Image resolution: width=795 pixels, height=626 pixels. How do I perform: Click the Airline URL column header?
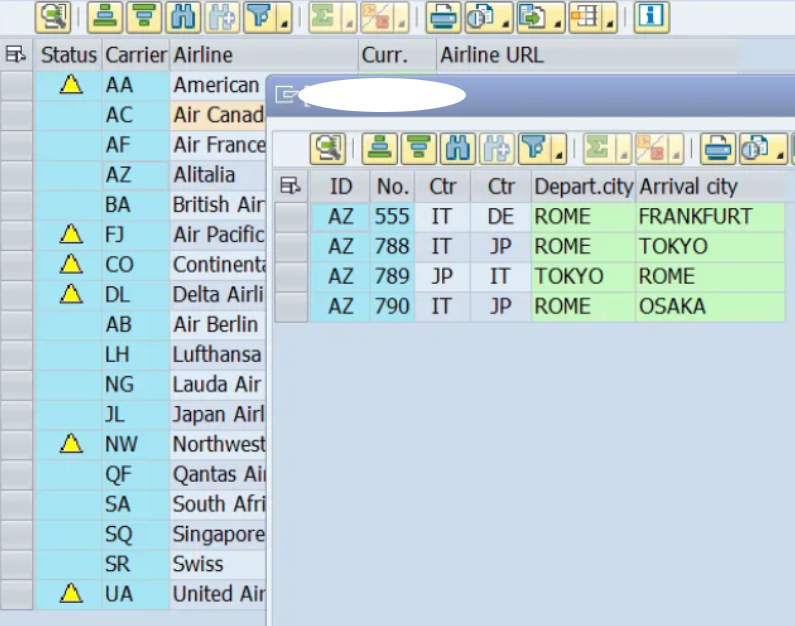tap(587, 55)
